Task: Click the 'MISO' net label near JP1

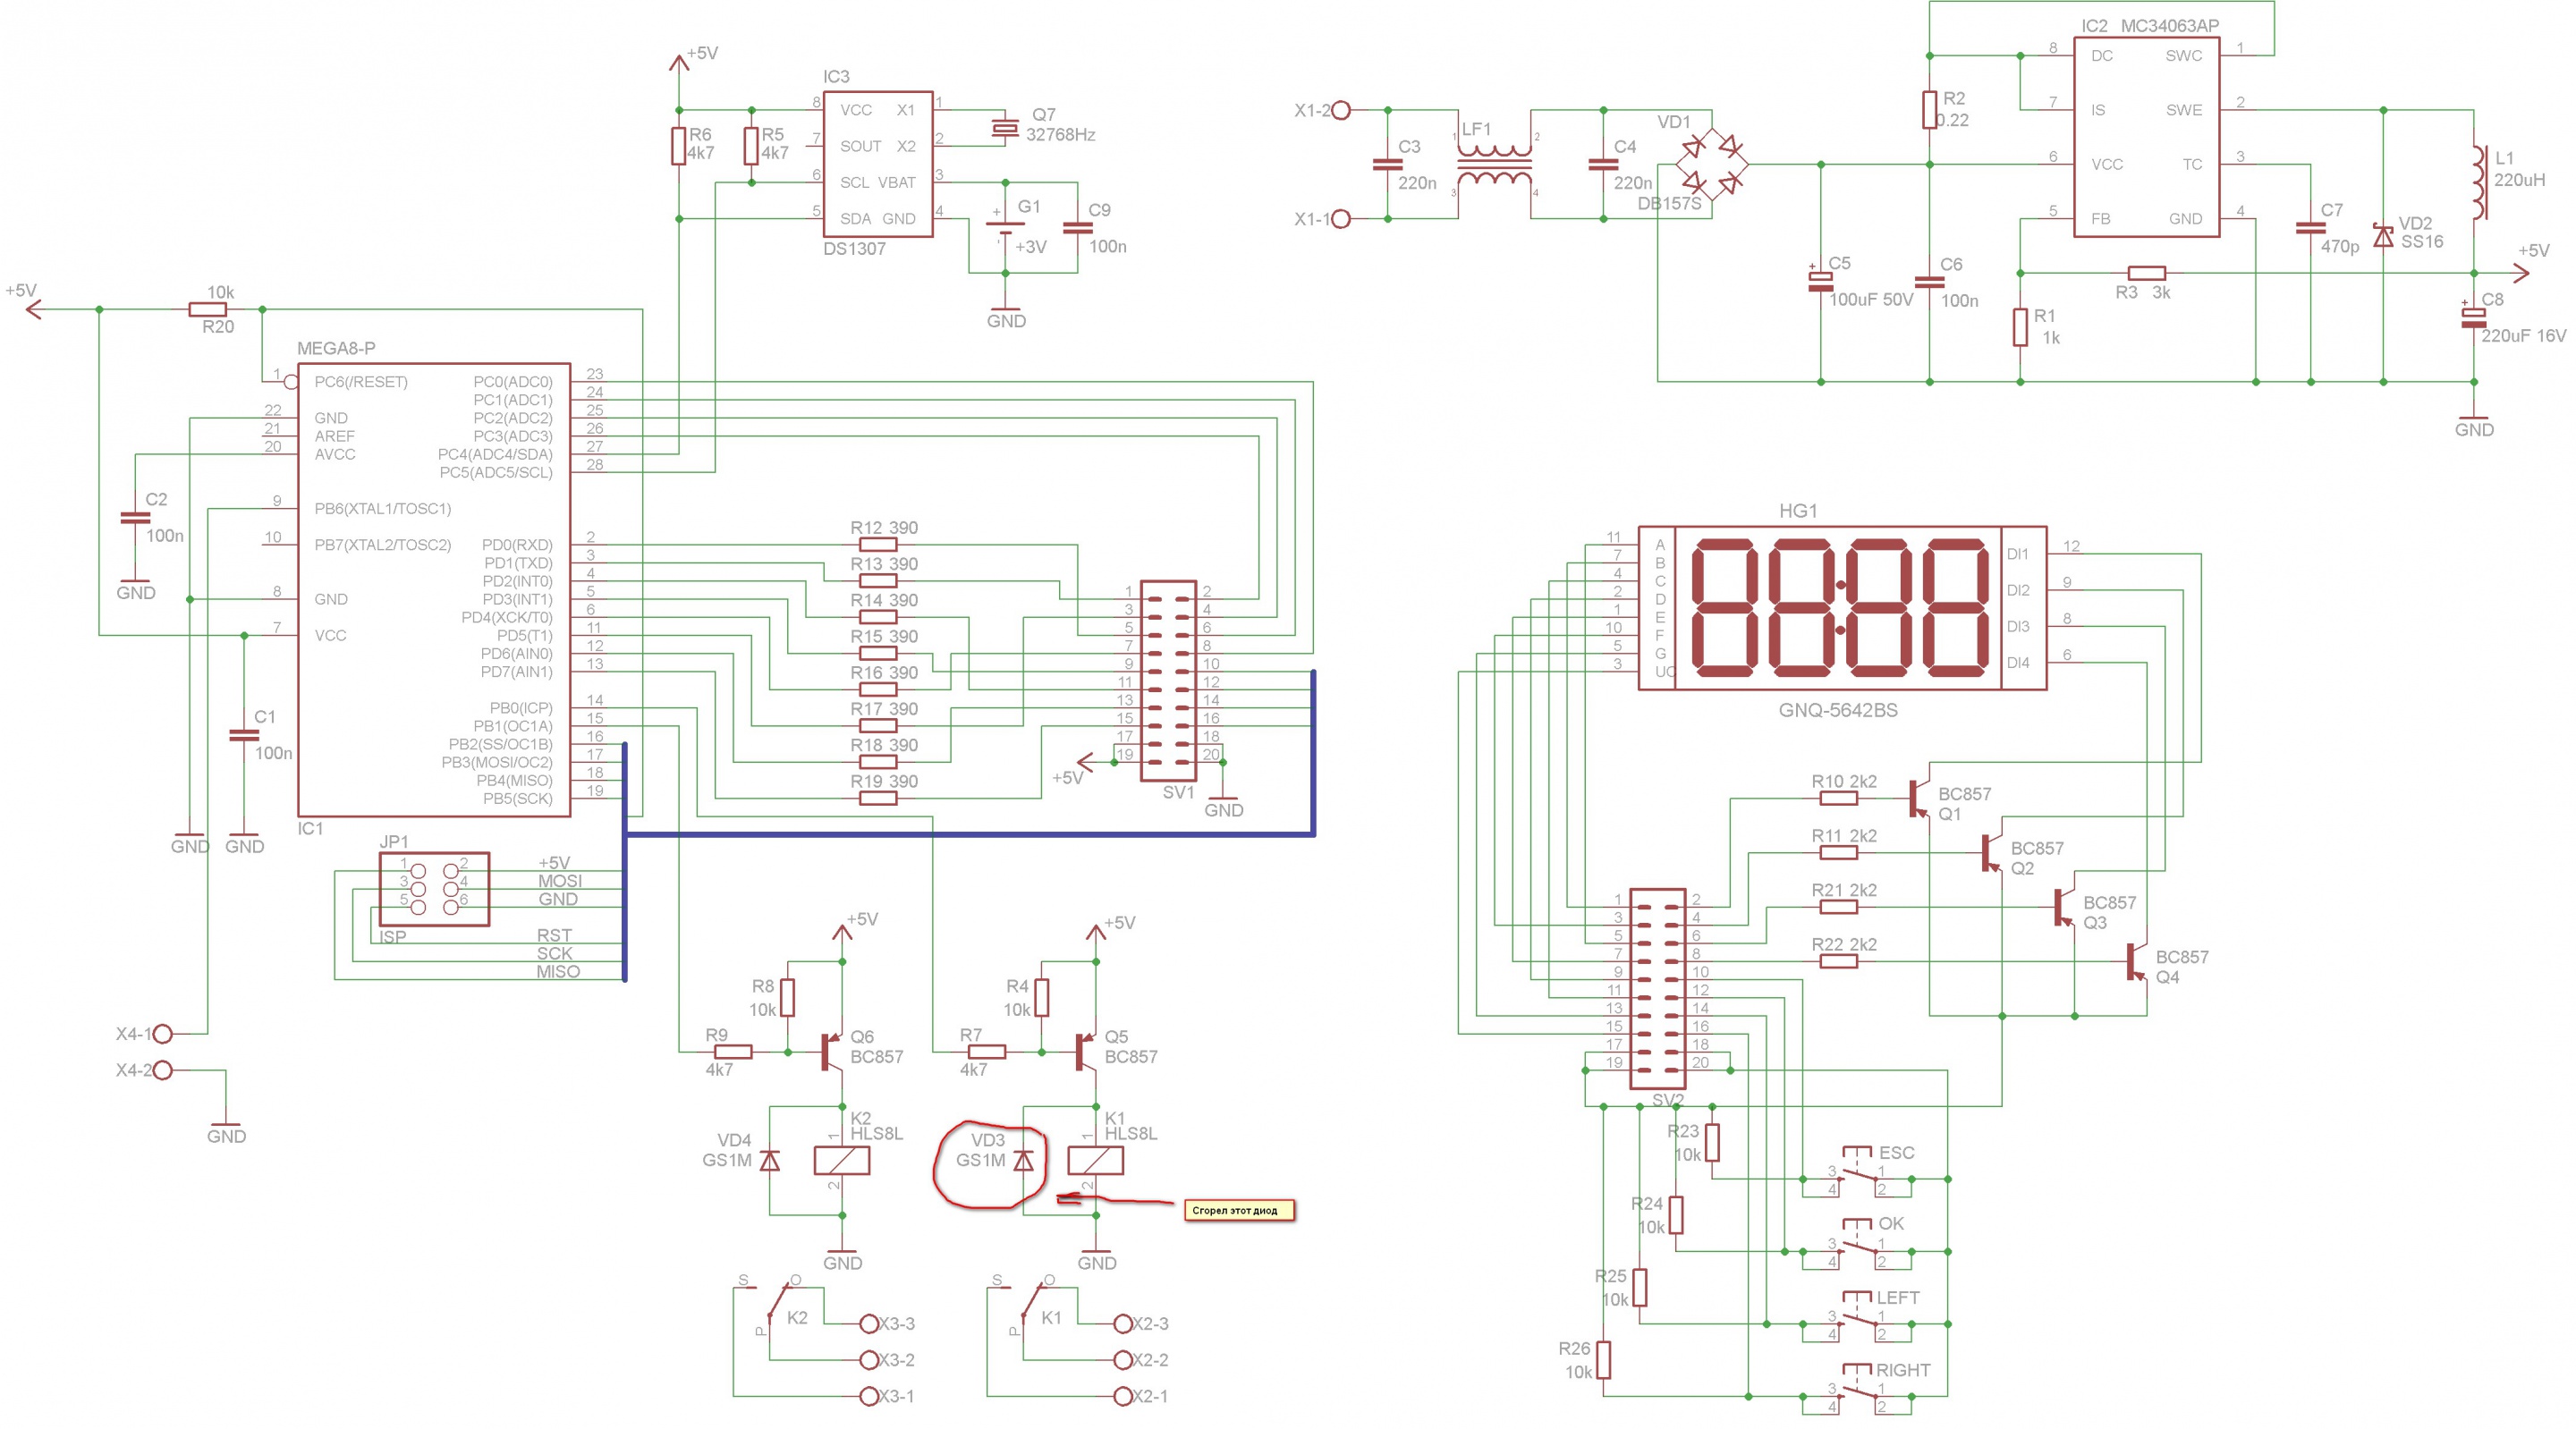Action: [x=558, y=971]
